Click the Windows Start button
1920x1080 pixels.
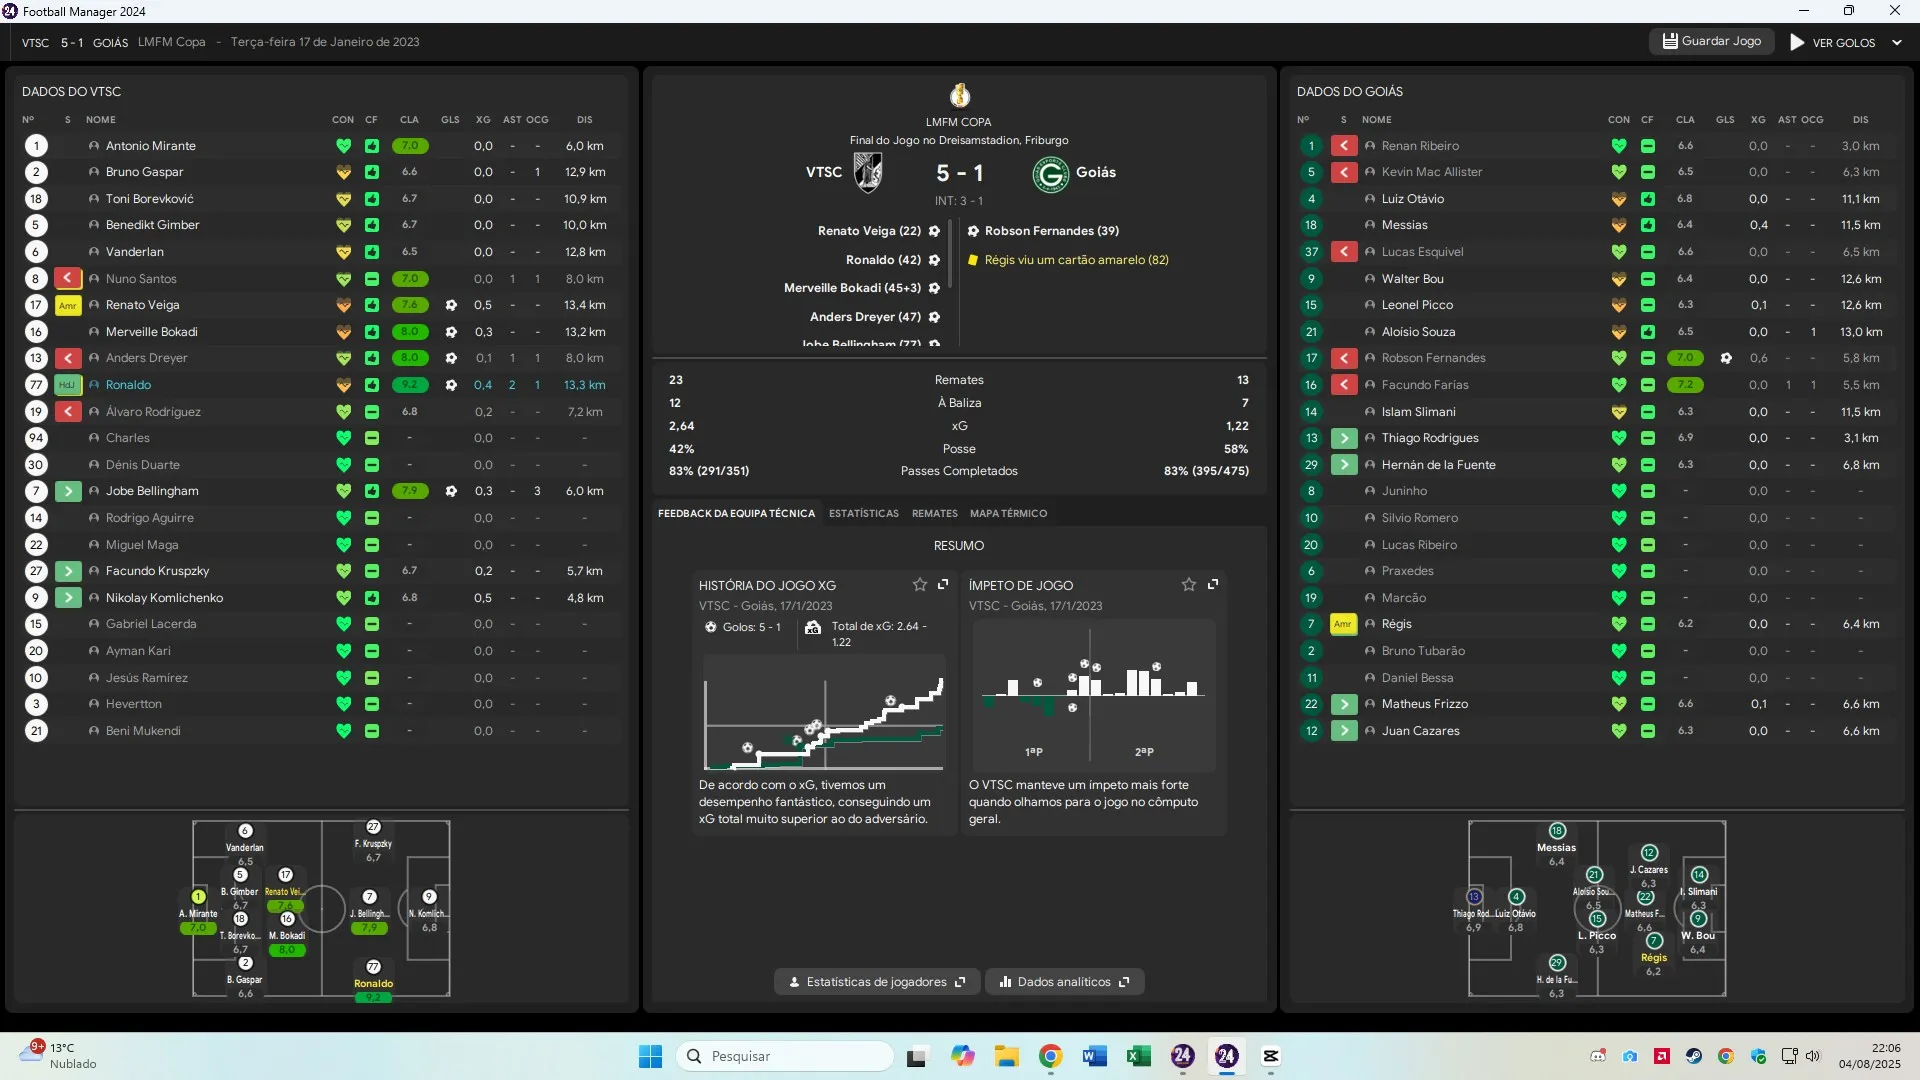pyautogui.click(x=650, y=1056)
